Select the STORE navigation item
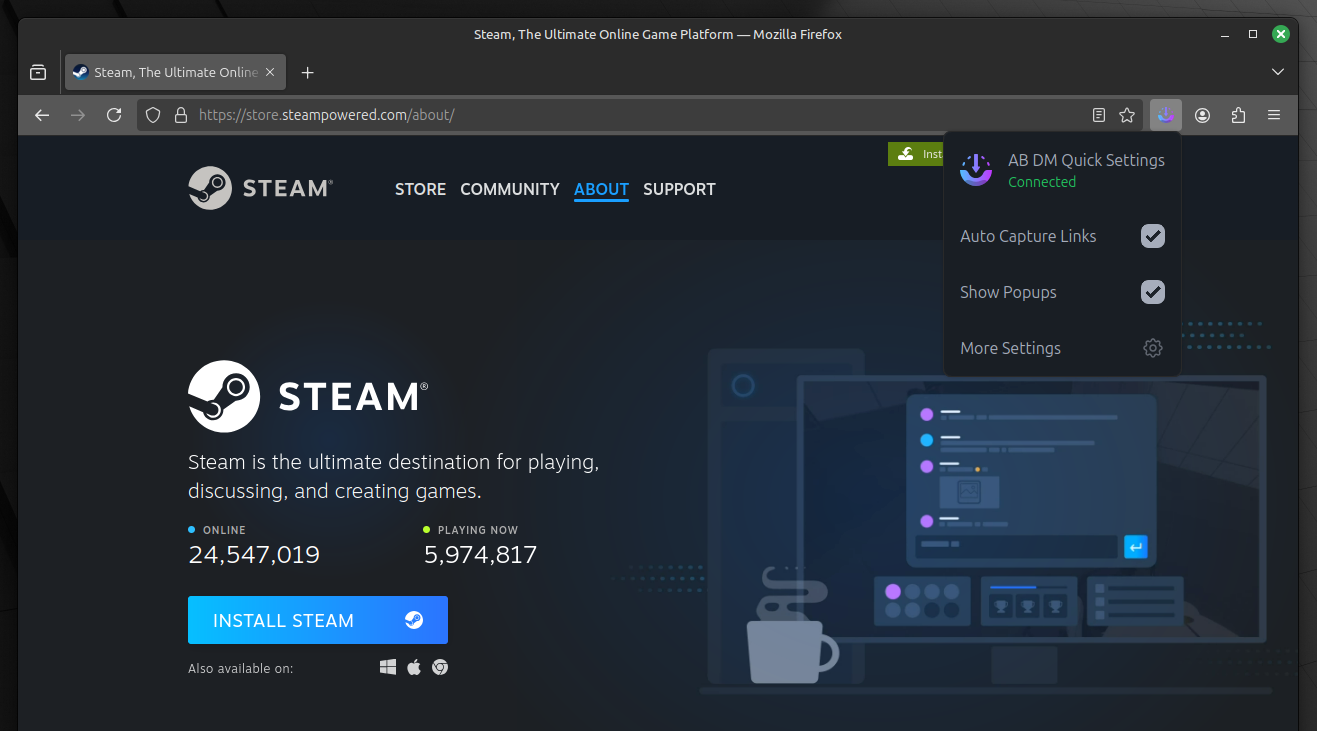The image size is (1317, 731). 420,189
